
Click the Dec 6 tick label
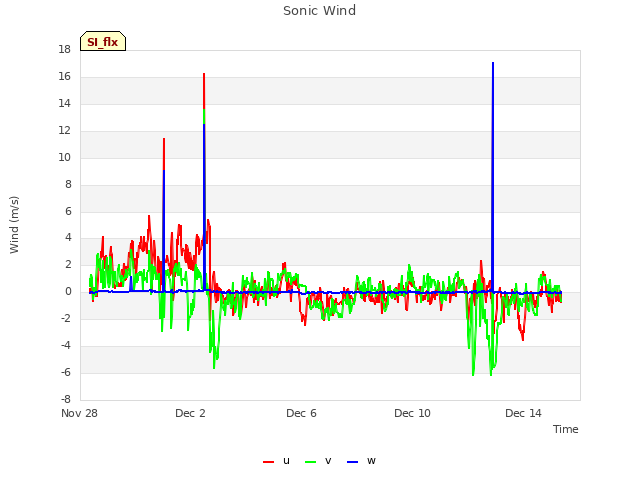coord(301,413)
